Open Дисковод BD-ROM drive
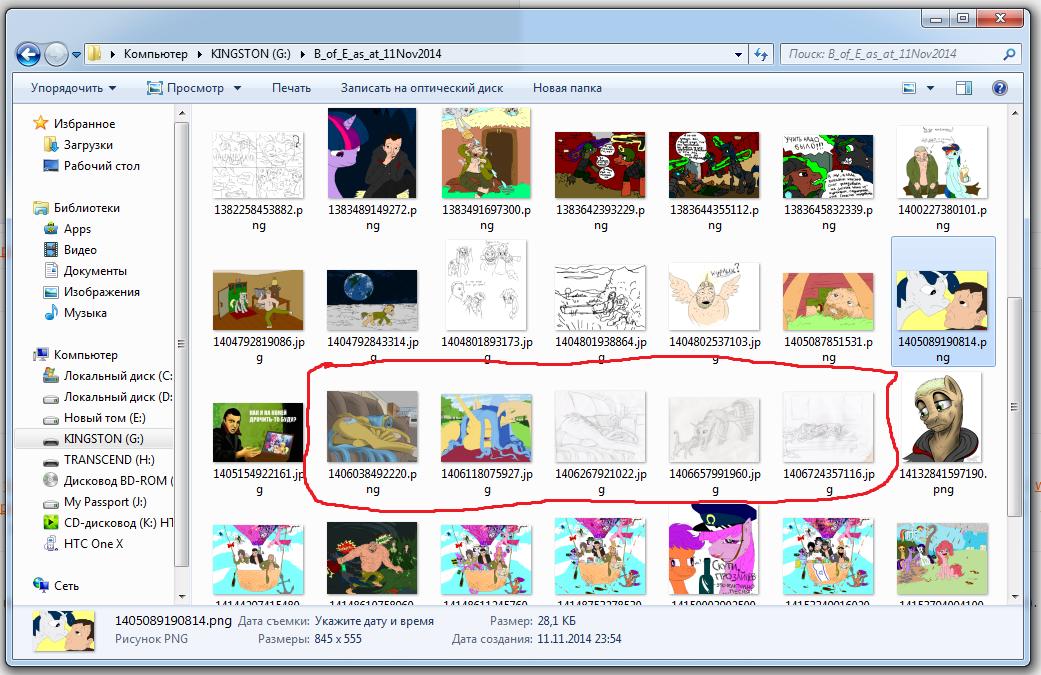Screen dimensions: 1041x675 tap(118, 481)
